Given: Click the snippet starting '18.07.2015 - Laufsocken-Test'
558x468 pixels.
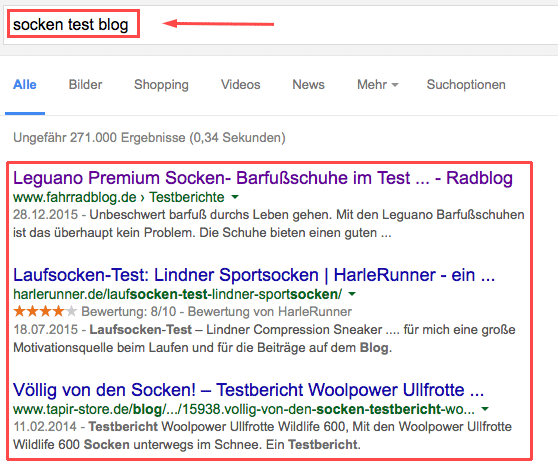Looking at the screenshot, I should pyautogui.click(x=264, y=338).
